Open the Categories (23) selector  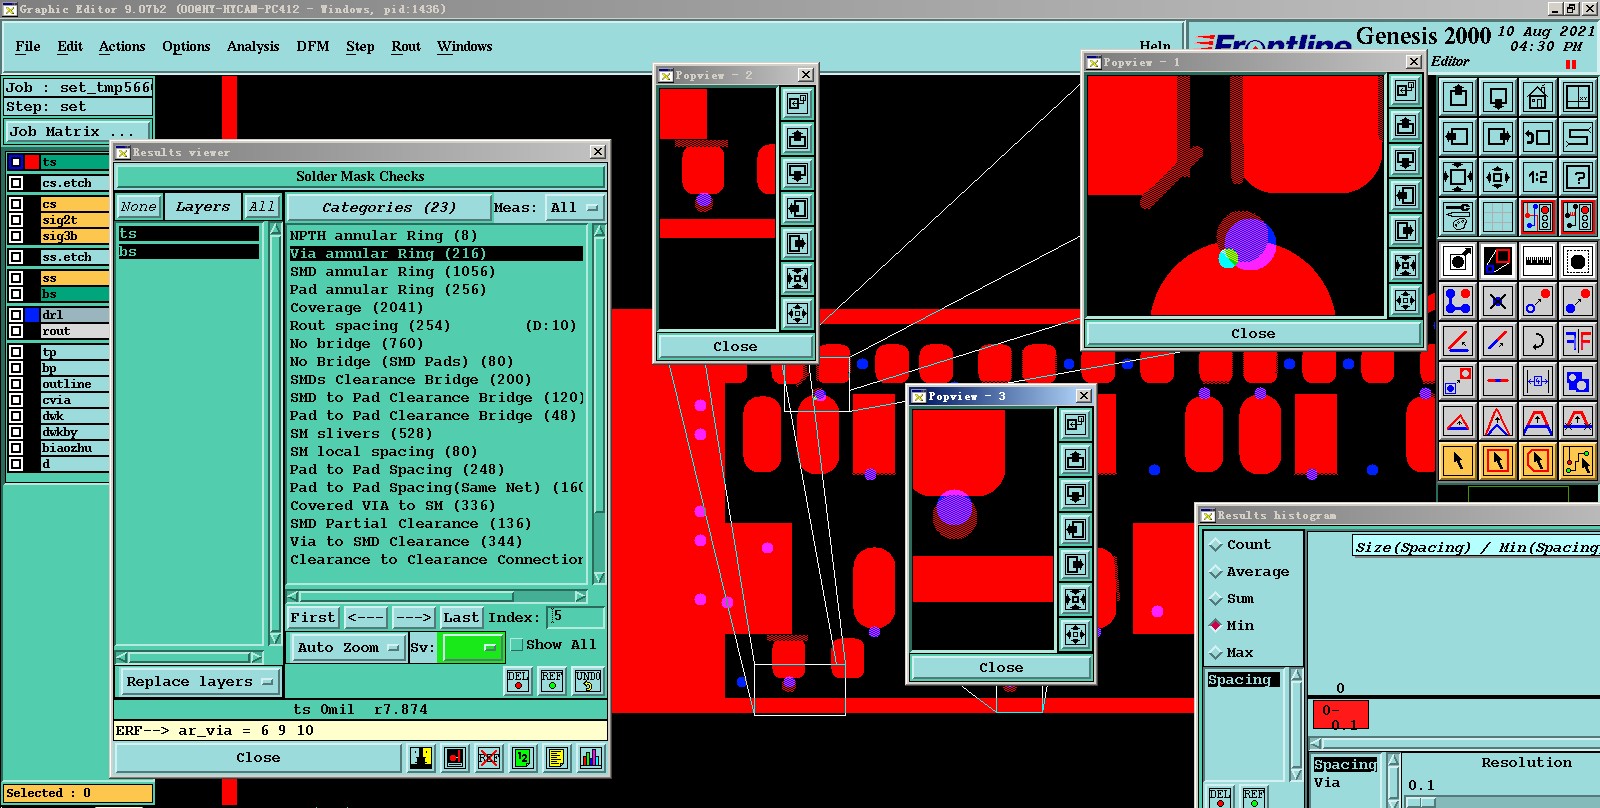(389, 208)
